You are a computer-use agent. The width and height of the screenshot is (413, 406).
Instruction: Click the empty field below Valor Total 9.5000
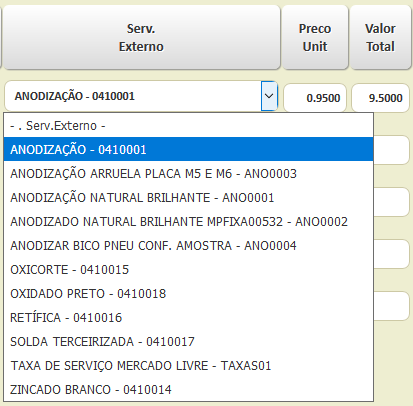(391, 150)
